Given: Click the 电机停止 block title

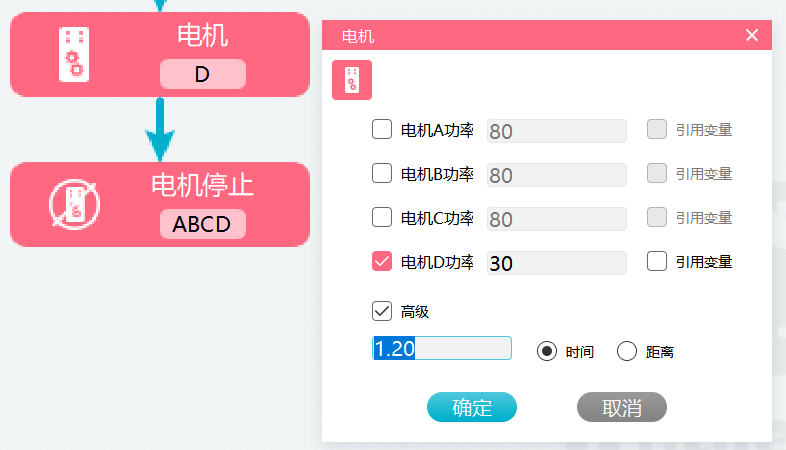Looking at the screenshot, I should point(203,185).
